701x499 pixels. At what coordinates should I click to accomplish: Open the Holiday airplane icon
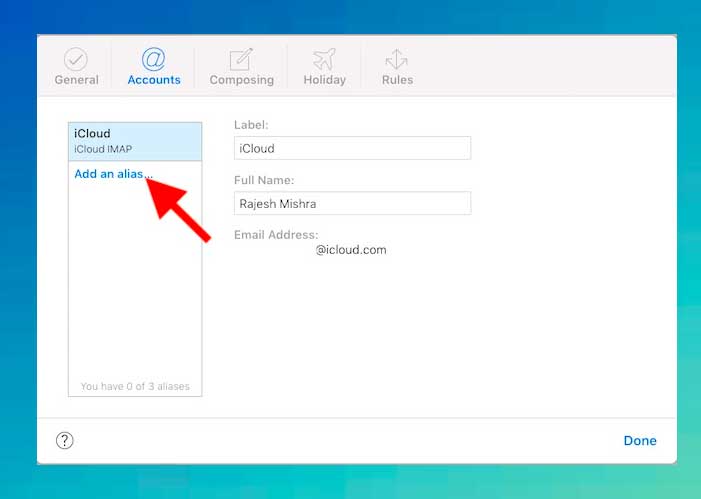coord(325,59)
